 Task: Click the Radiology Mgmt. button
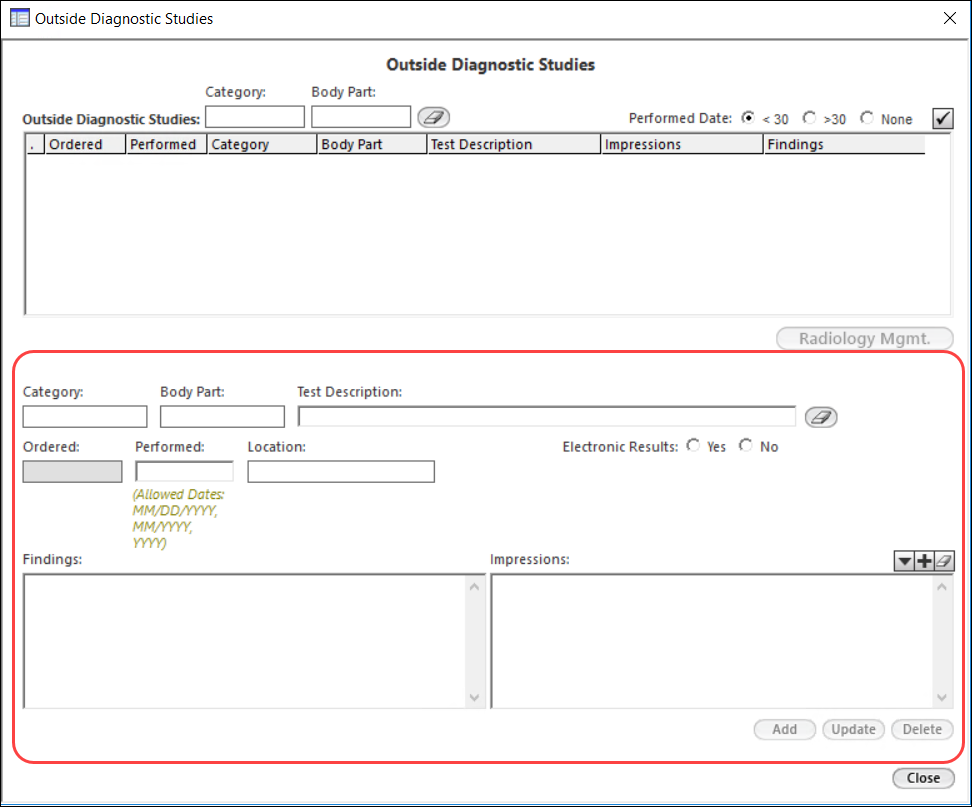[865, 338]
